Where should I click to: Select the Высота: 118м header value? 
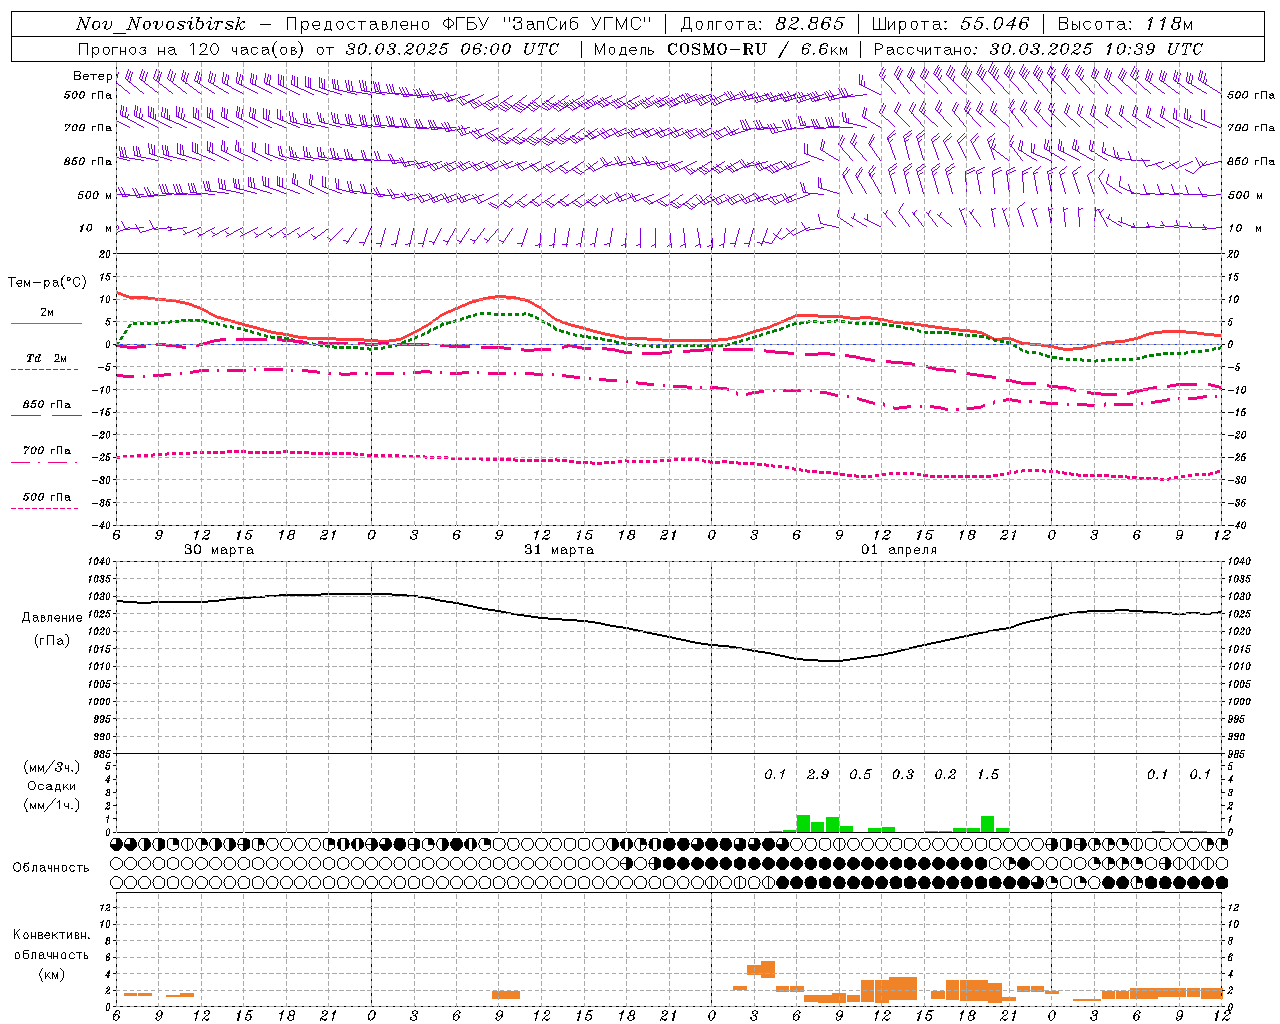pyautogui.click(x=1125, y=24)
